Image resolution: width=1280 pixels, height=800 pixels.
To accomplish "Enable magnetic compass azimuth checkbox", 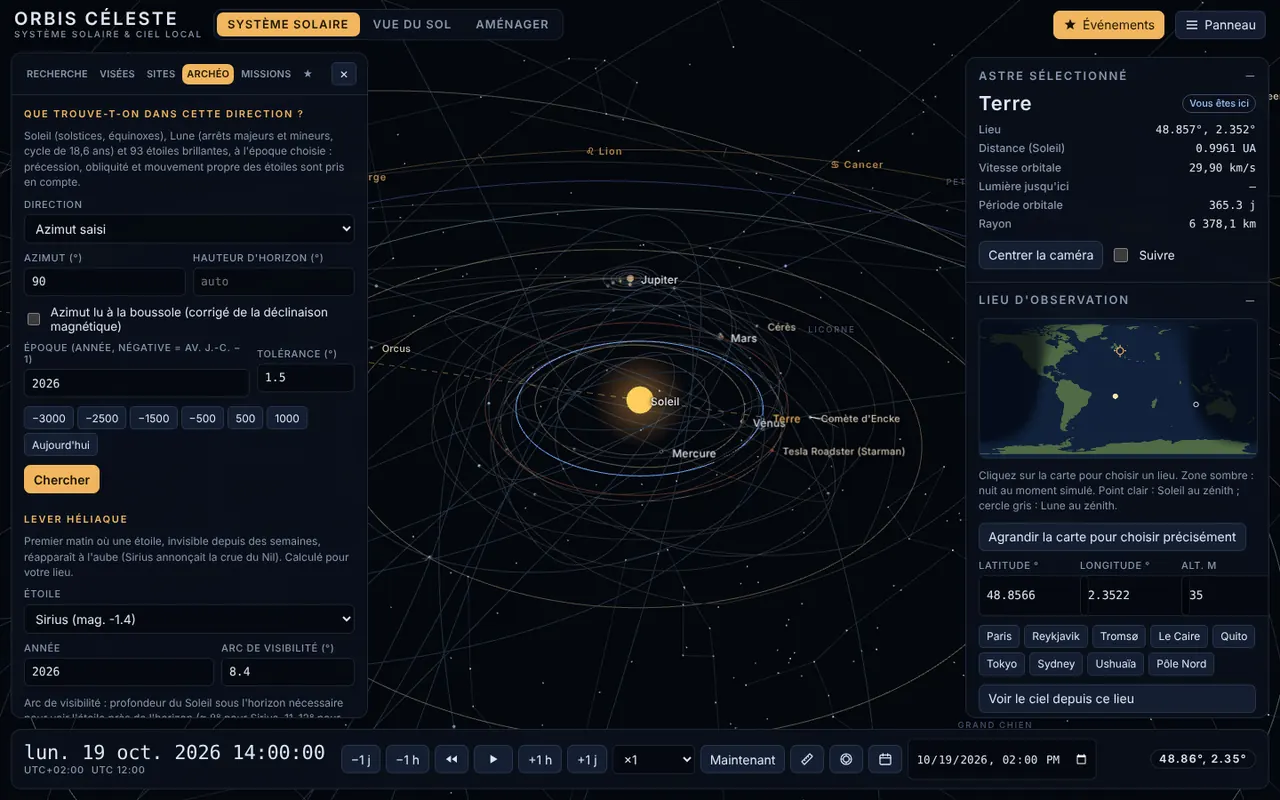I will point(34,319).
